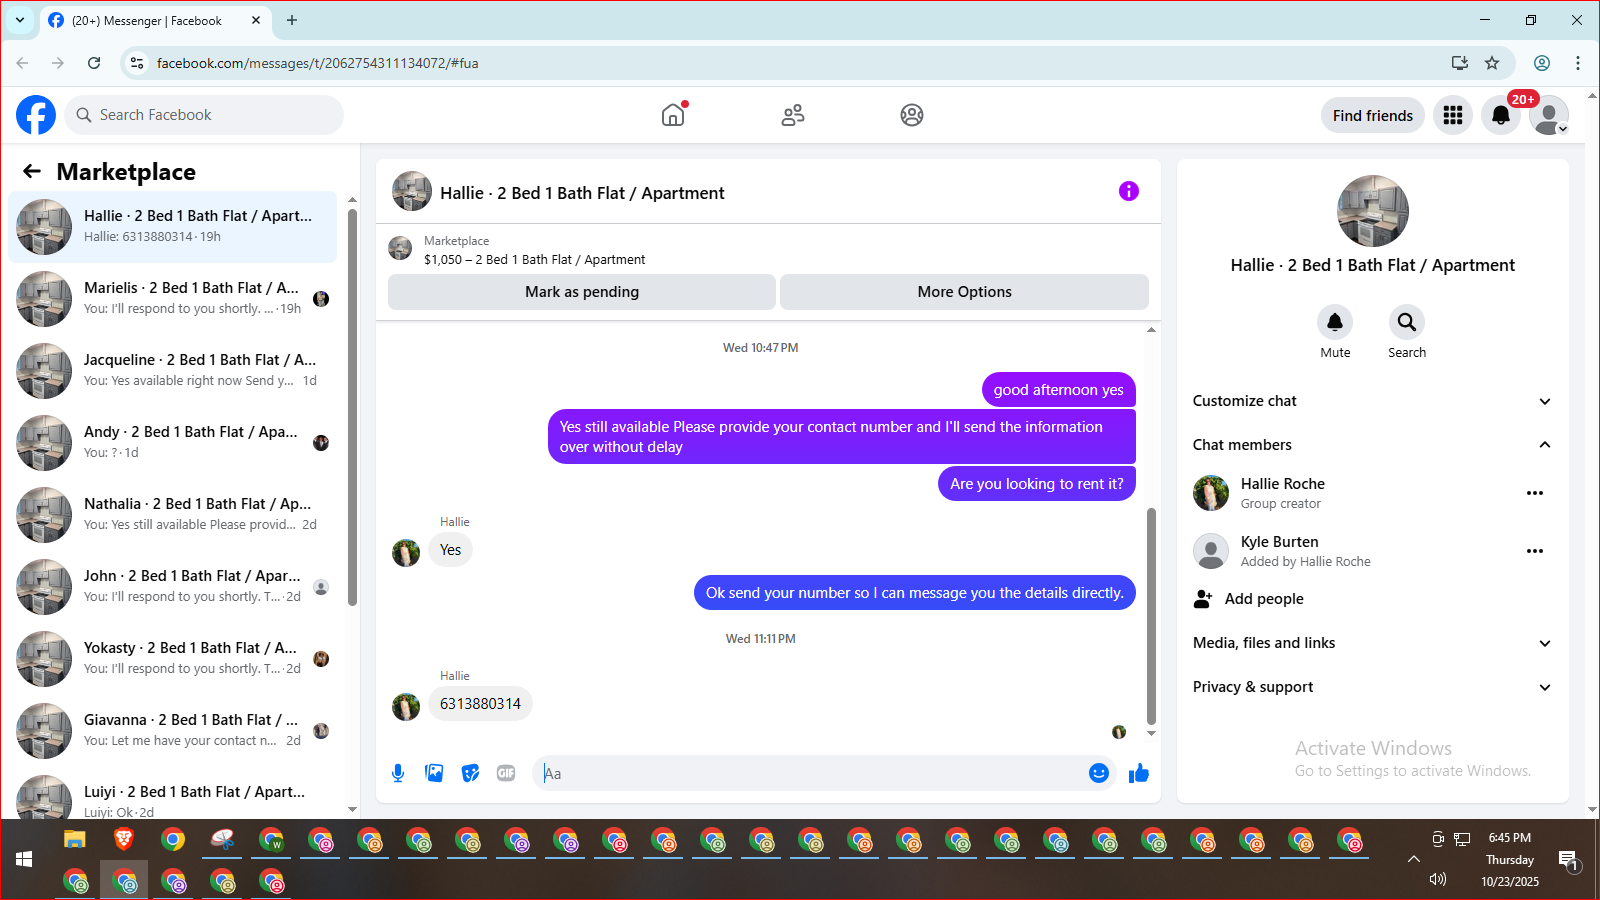
Task: Record a voice clip with microphone icon
Action: [398, 773]
